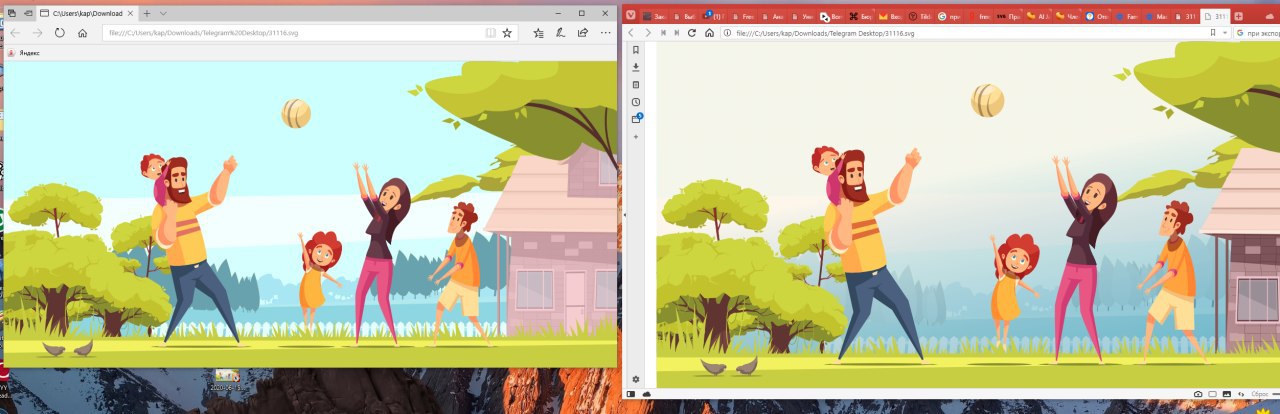Click the Vivaldi Fast Forward button
1280x414 pixels.
tap(676, 33)
